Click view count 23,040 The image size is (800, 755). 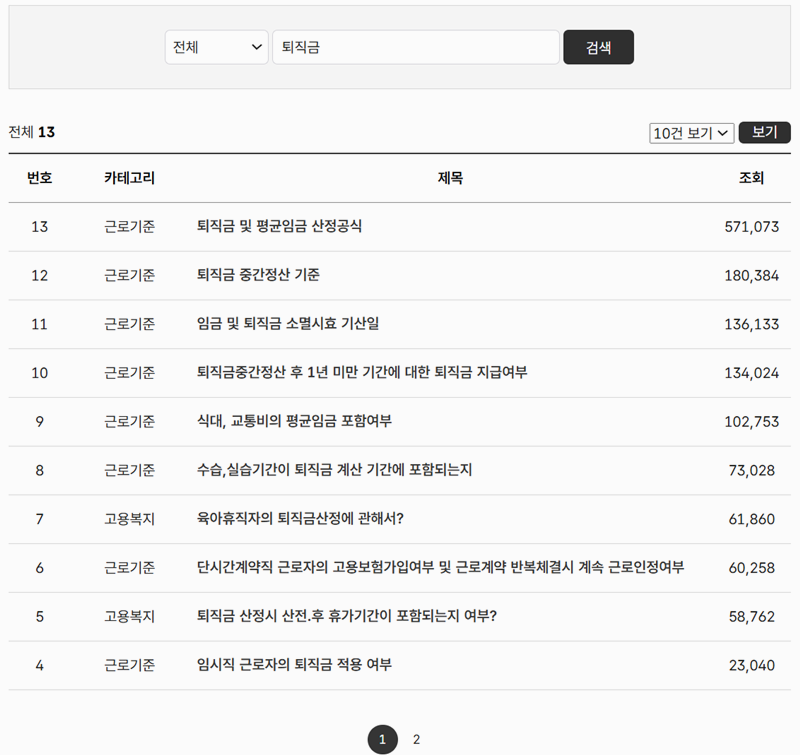click(x=752, y=665)
